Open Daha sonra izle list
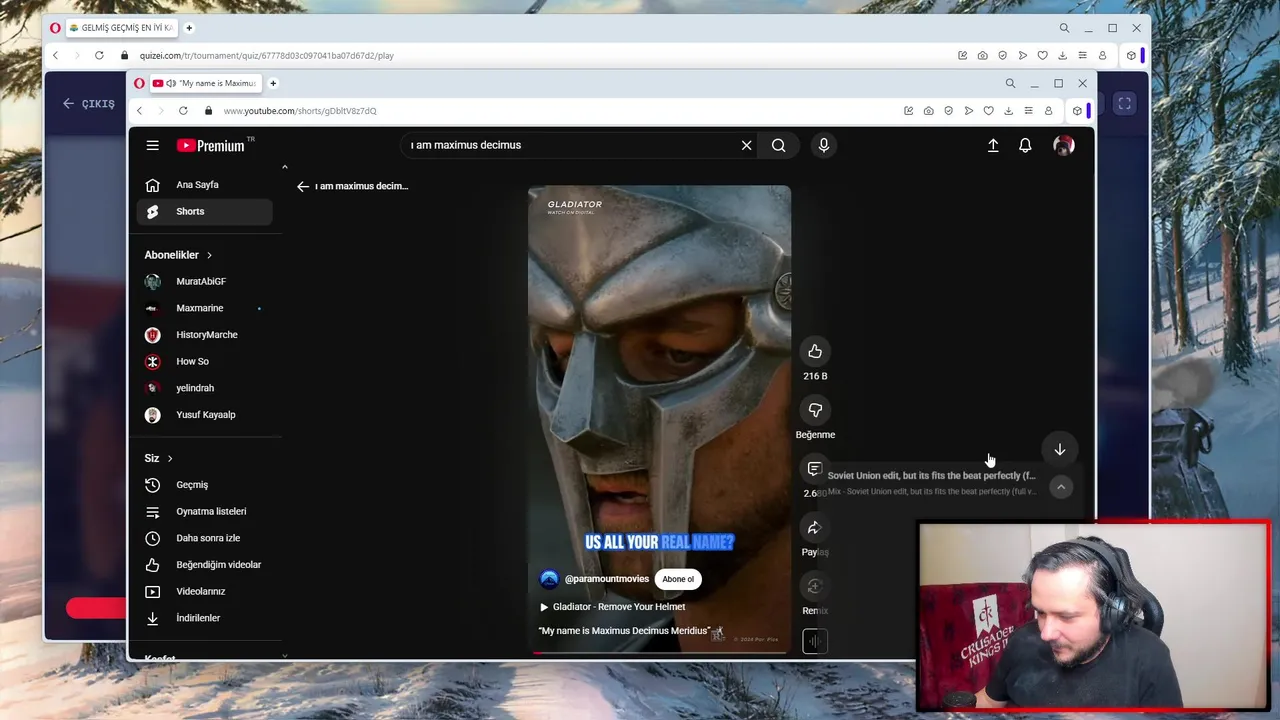 pyautogui.click(x=204, y=538)
